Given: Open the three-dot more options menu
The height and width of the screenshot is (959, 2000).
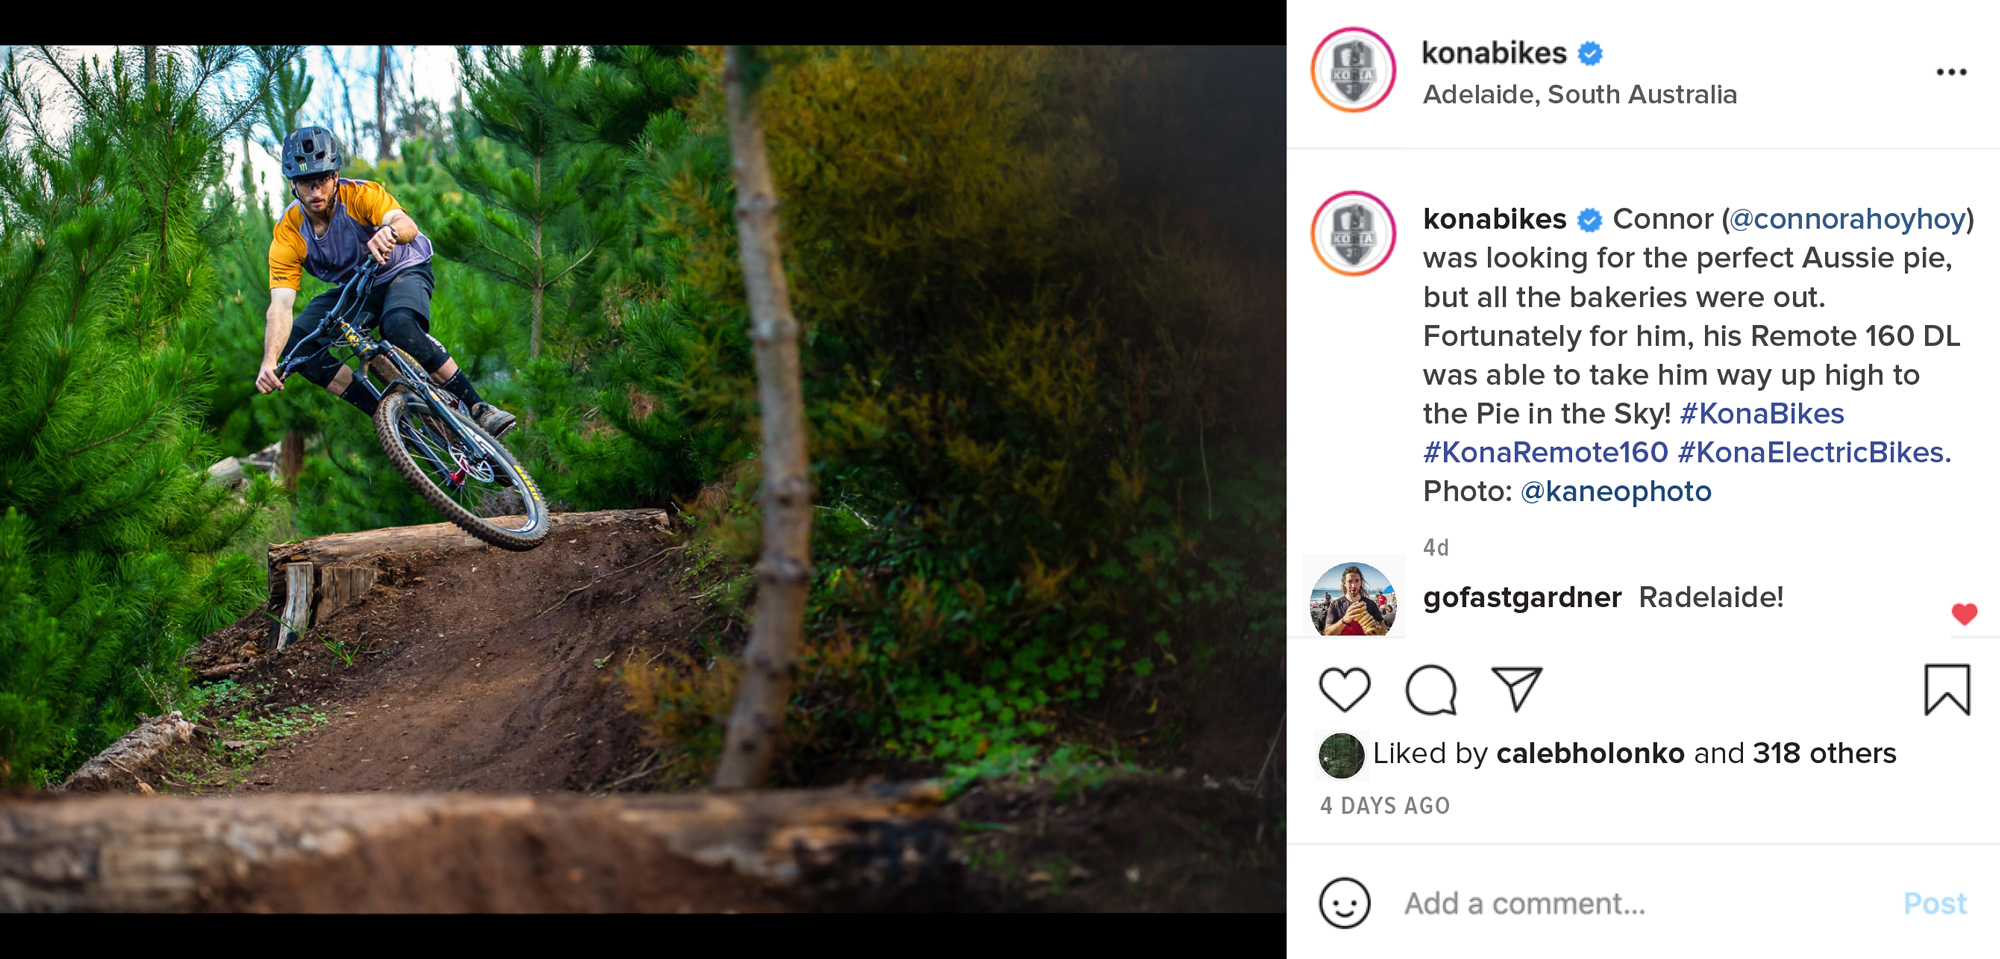Looking at the screenshot, I should pyautogui.click(x=1951, y=72).
